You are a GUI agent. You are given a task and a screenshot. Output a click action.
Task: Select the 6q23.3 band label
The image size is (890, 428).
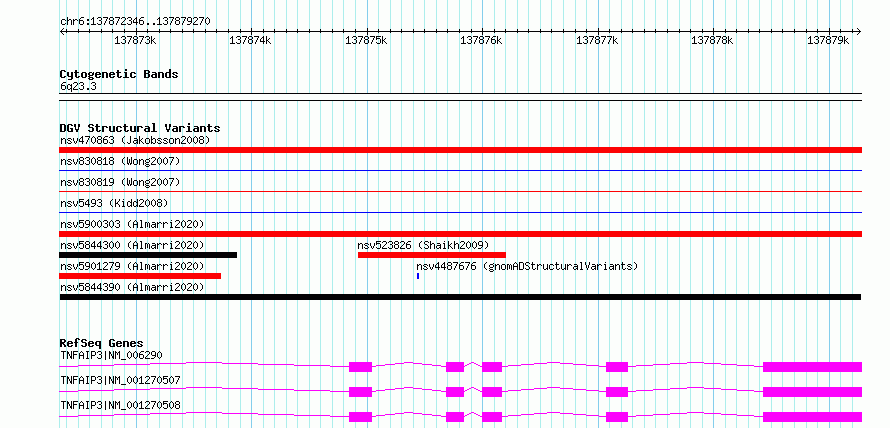pyautogui.click(x=77, y=86)
